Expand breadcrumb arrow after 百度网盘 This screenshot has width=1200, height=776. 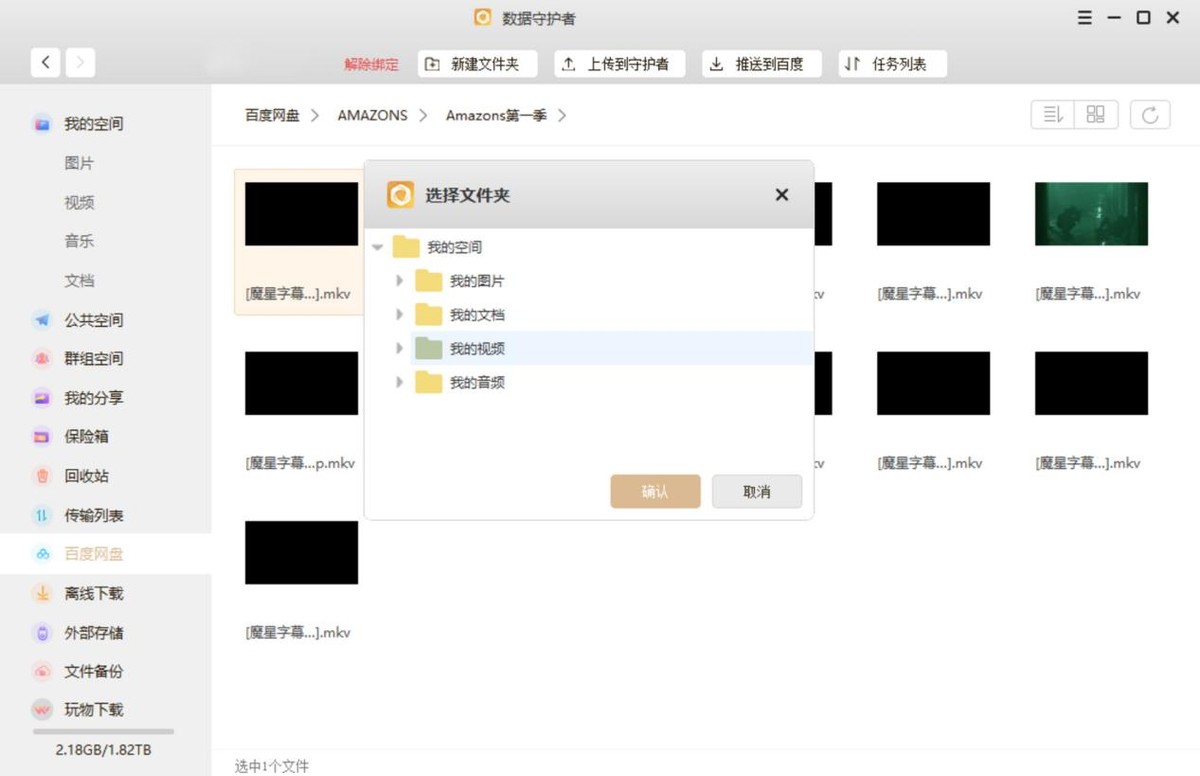315,116
